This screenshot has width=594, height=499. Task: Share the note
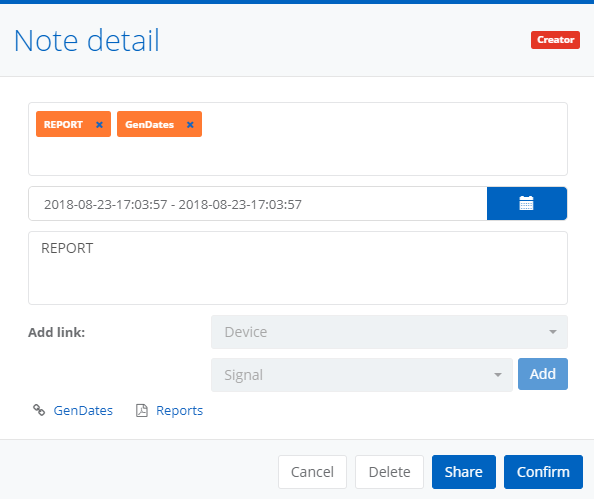point(464,472)
